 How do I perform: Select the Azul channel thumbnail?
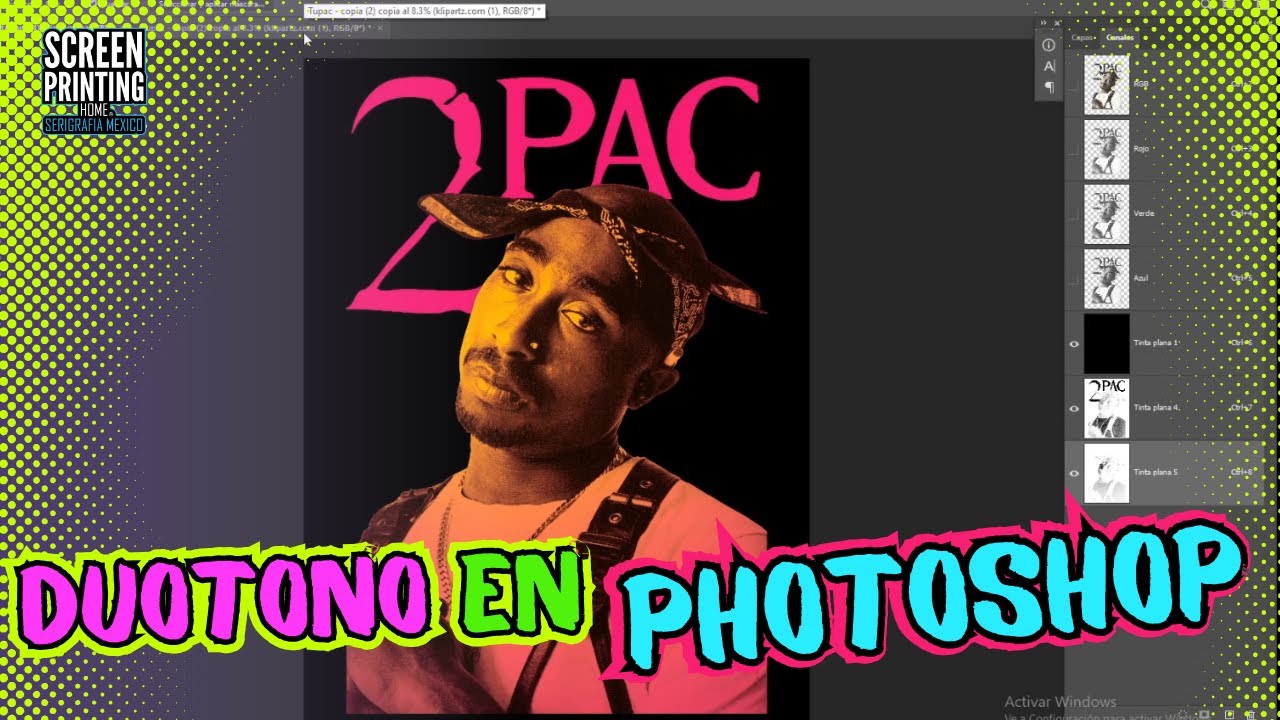1106,279
